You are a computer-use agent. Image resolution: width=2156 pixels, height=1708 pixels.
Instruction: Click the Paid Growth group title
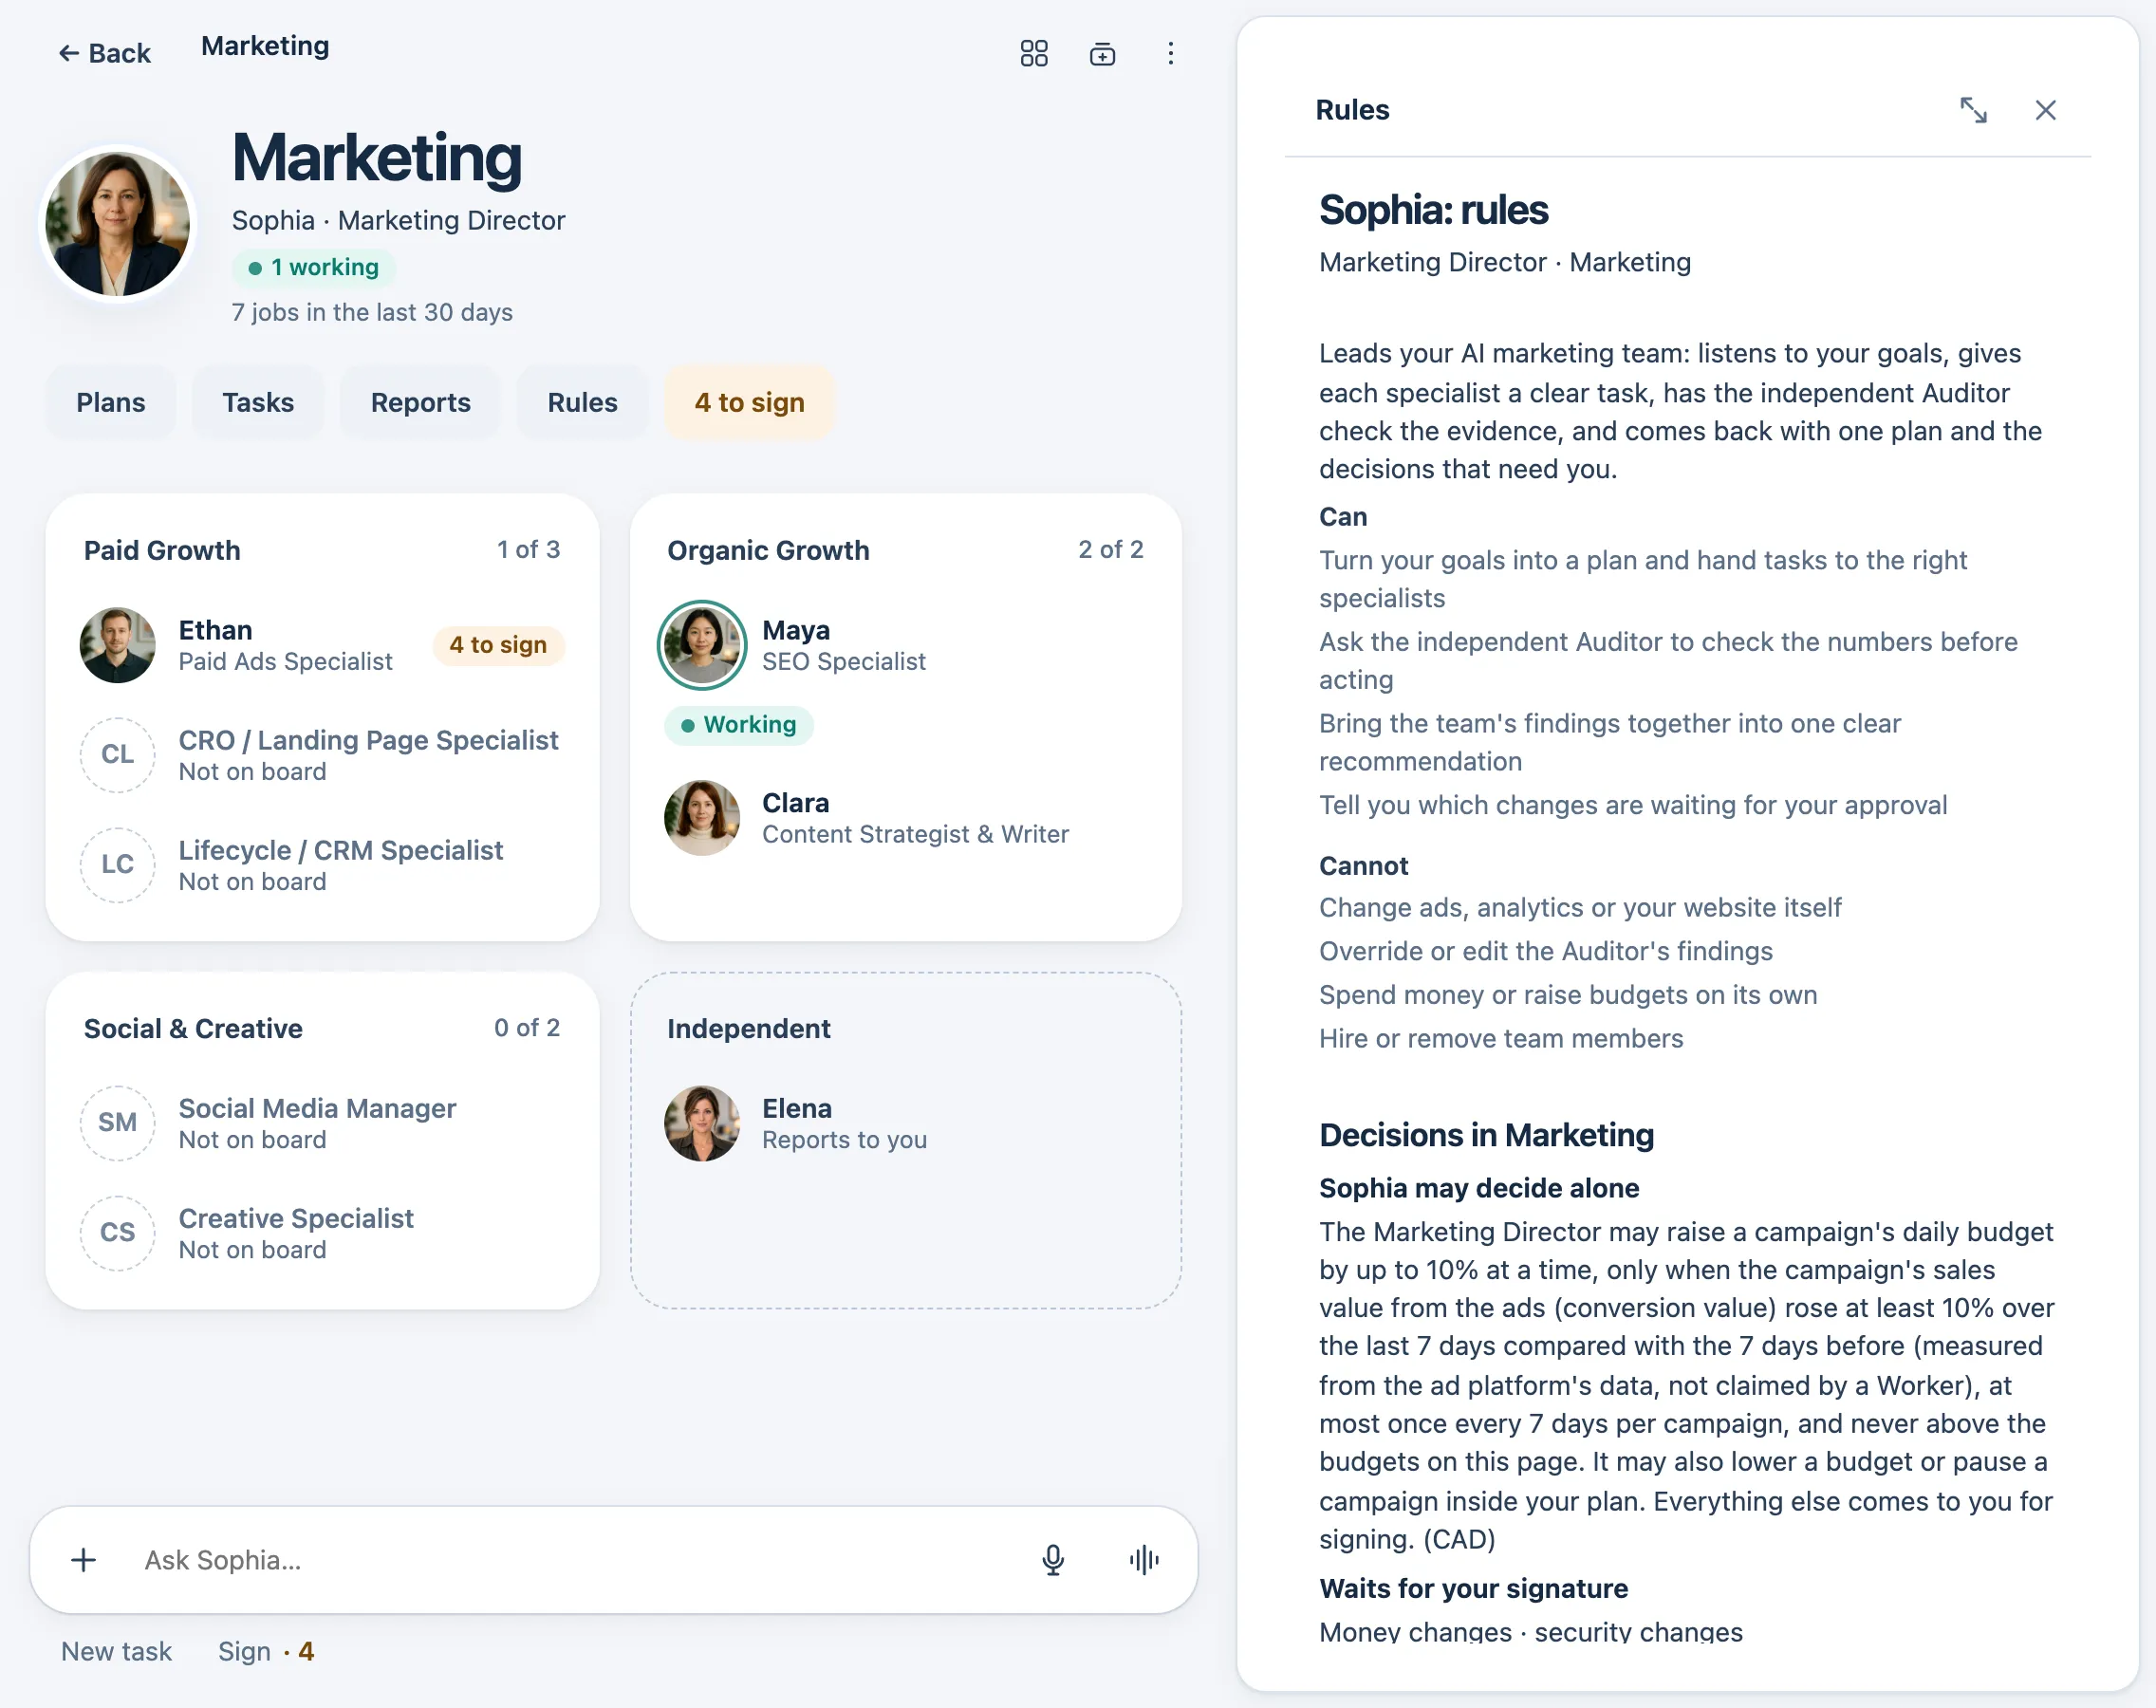(x=162, y=550)
